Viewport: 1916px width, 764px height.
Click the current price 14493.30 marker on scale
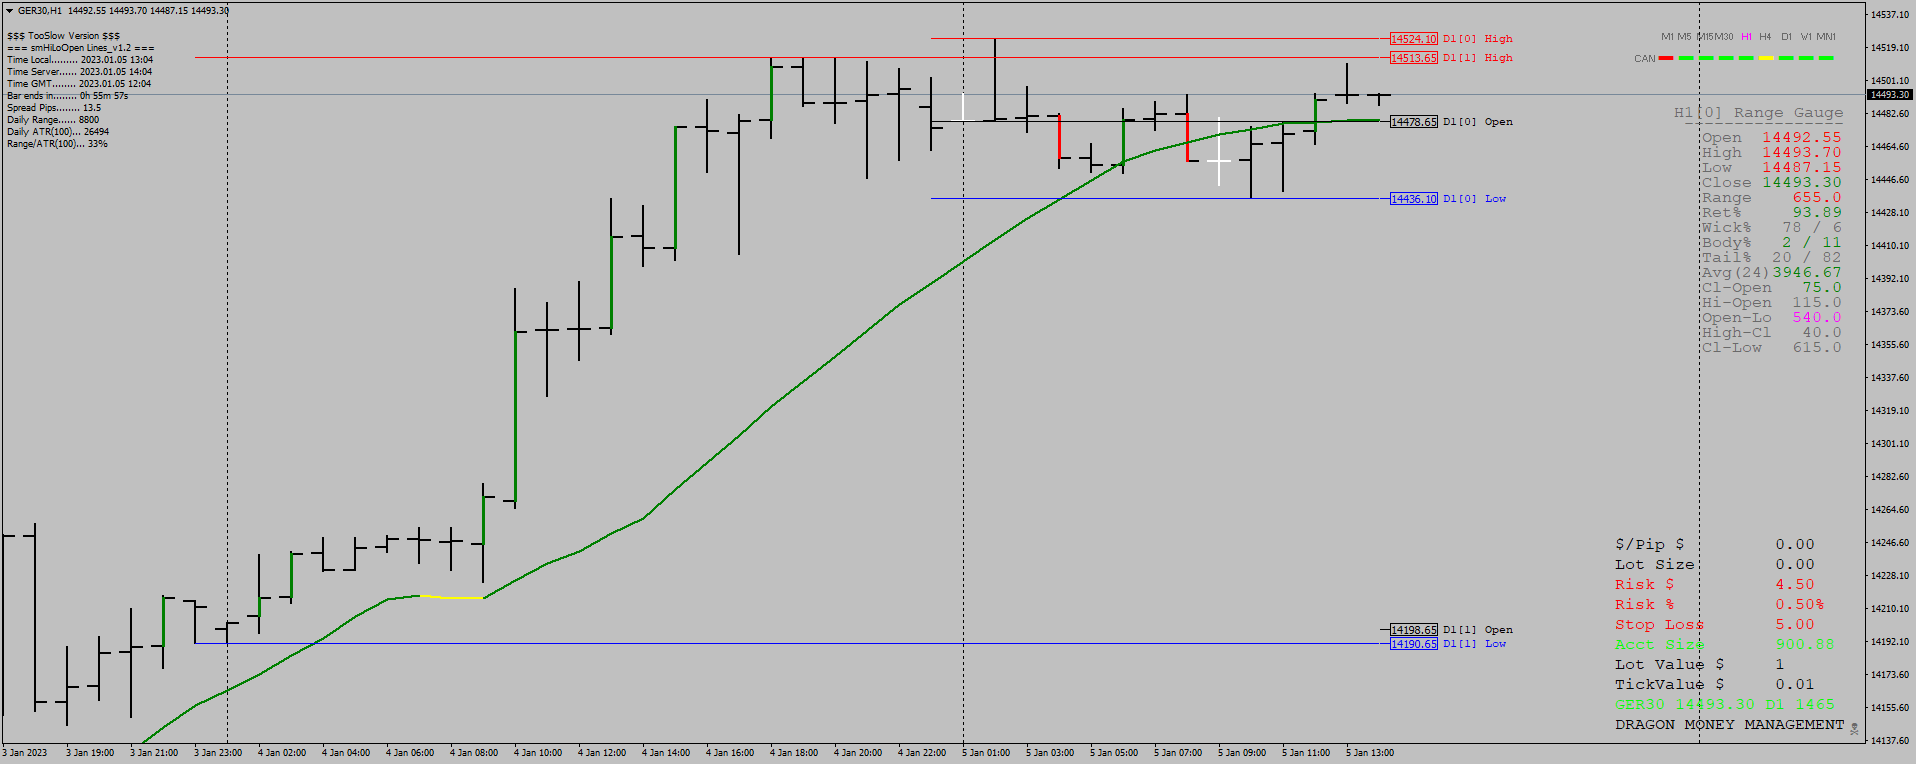[1890, 95]
